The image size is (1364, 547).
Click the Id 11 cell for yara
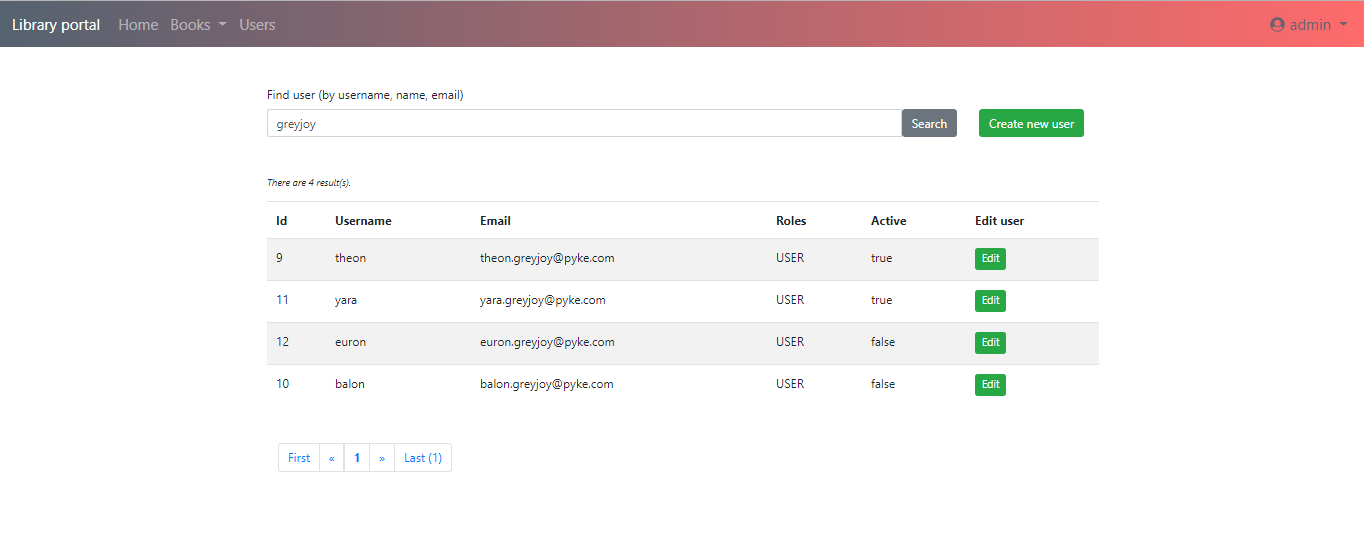(x=283, y=300)
